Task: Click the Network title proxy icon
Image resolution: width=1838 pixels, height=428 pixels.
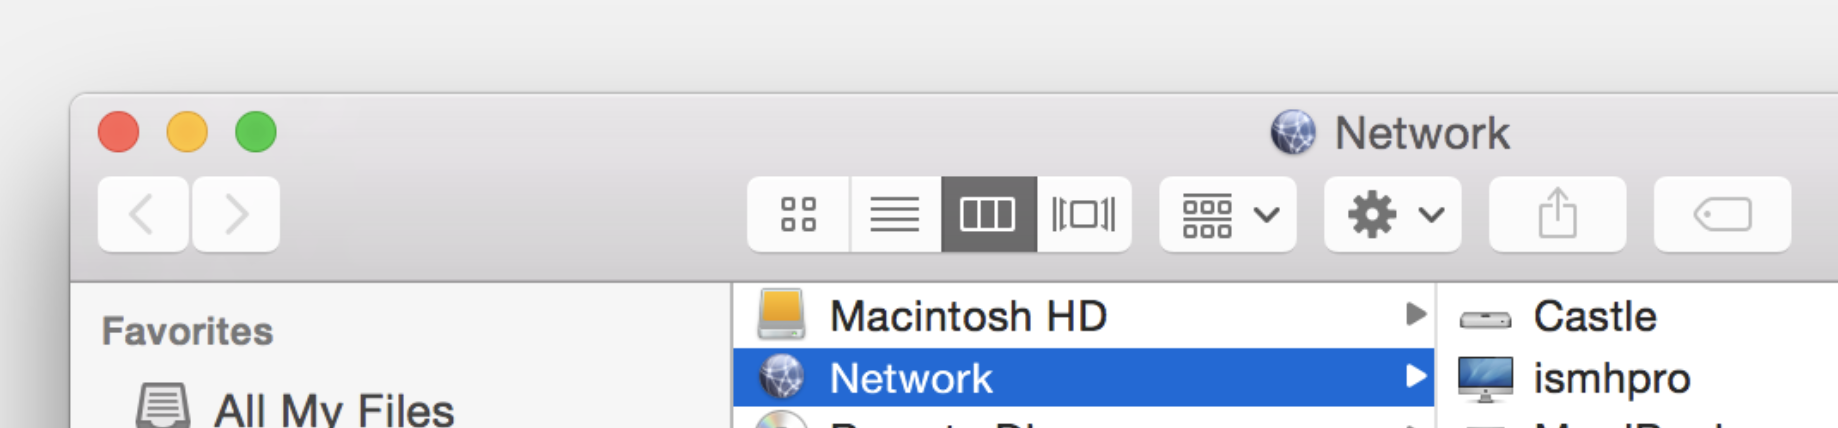Action: [x=1293, y=133]
